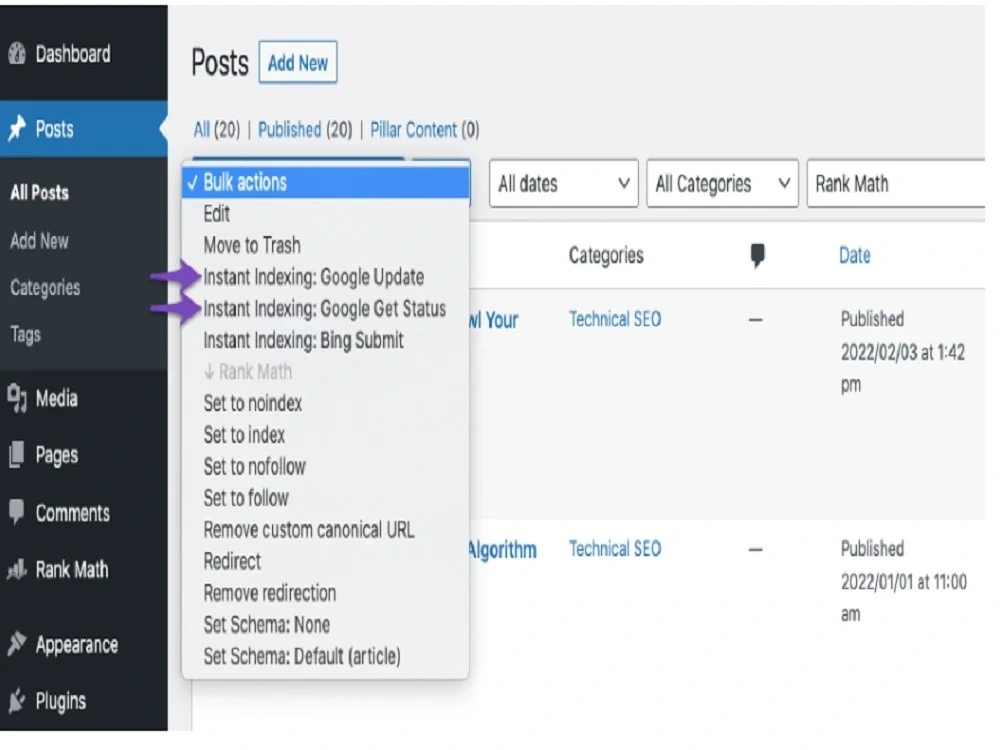Click the Media icon in the sidebar
The width and height of the screenshot is (1000, 750).
(17, 399)
